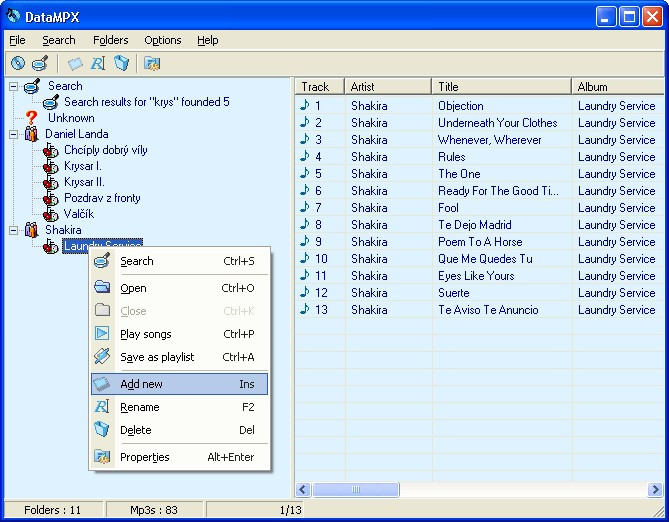The image size is (669, 522).
Task: Select Search results for "krys" item
Action: pyautogui.click(x=147, y=102)
